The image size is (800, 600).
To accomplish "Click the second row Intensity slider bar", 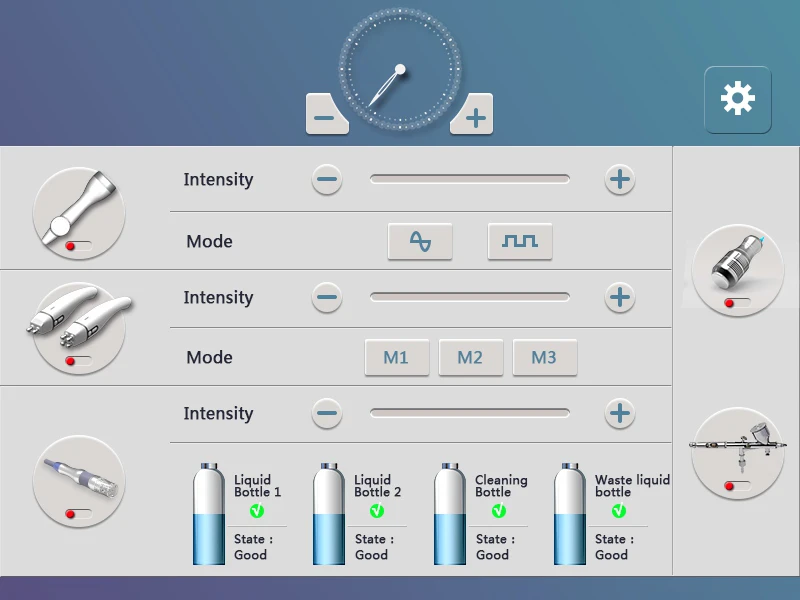I will [x=470, y=297].
